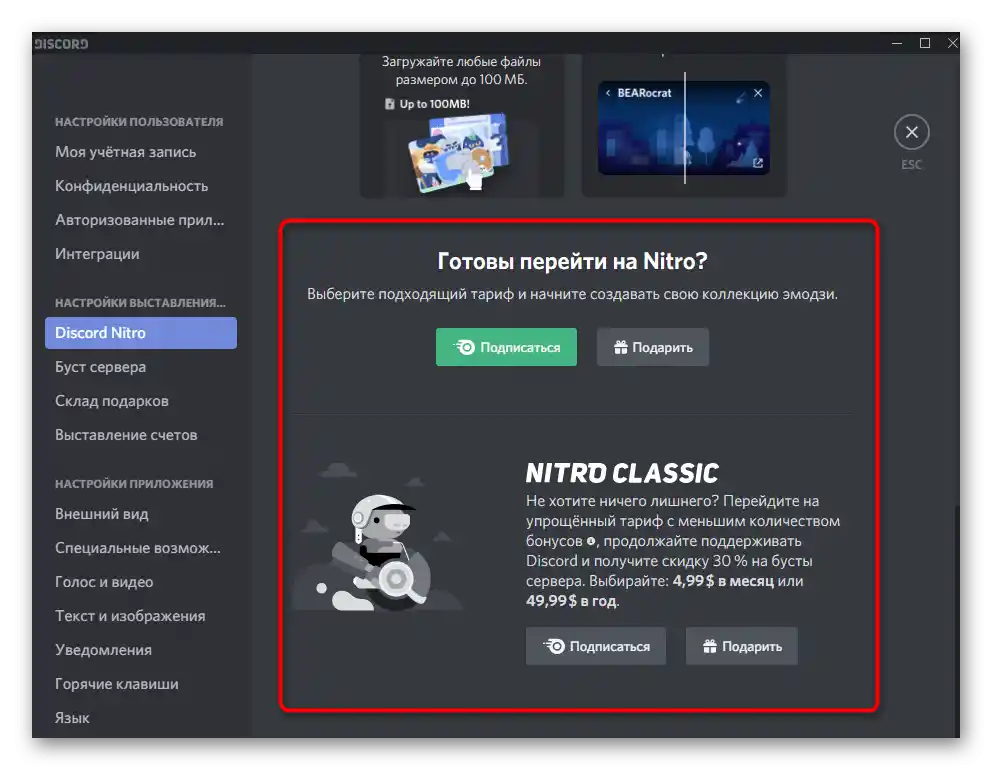This screenshot has height=770, width=992.
Task: Close settings with the ESC circle button
Action: 911,132
